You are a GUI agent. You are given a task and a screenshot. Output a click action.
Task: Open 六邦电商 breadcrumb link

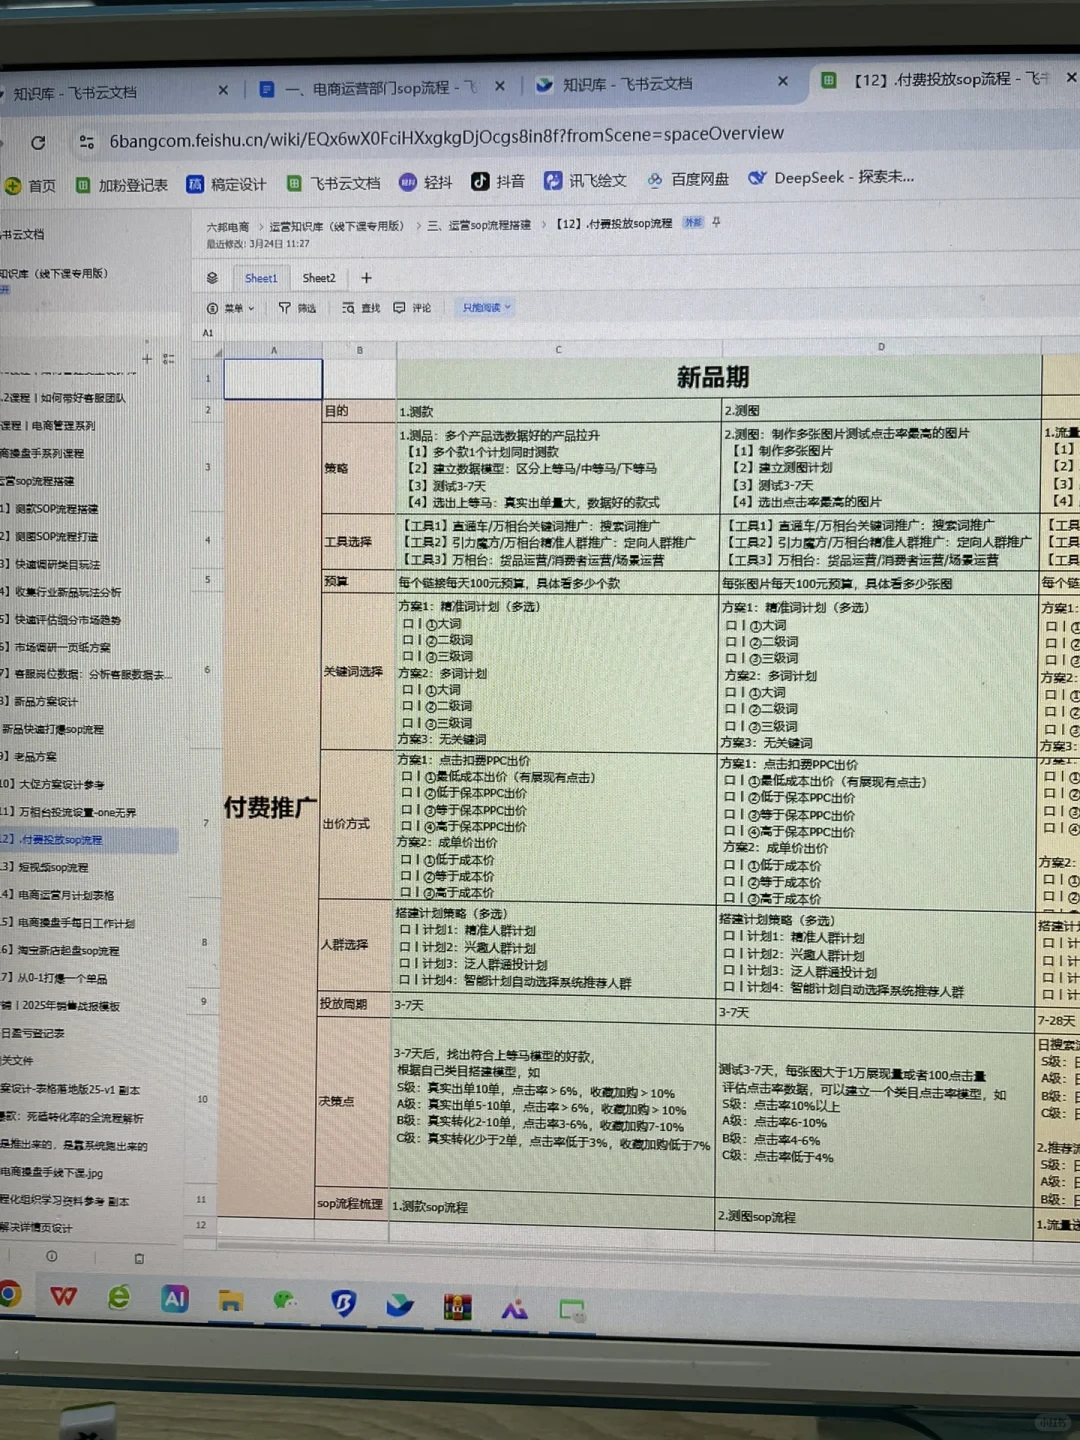coord(228,227)
